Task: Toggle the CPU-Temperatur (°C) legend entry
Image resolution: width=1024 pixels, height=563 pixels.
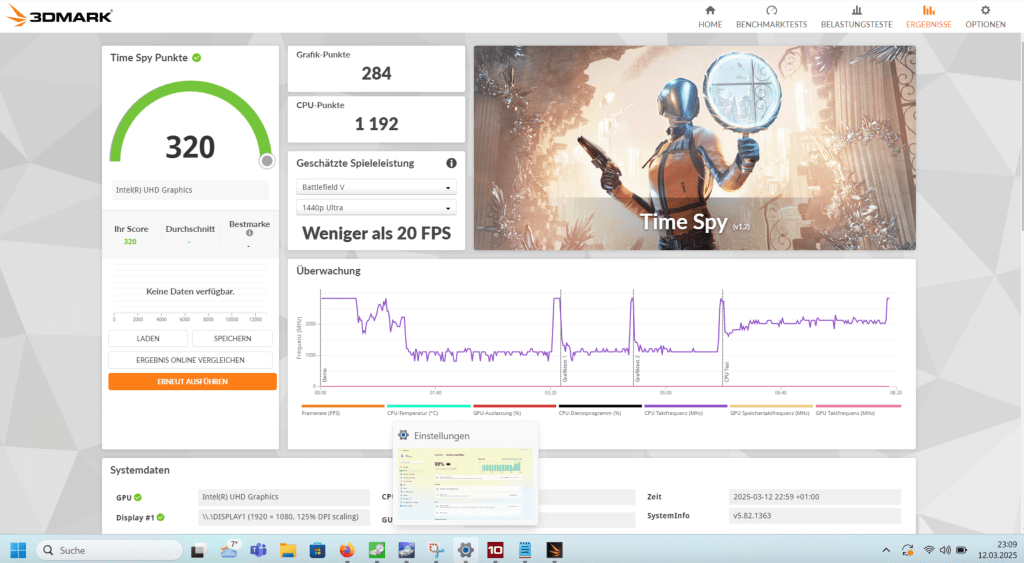Action: coord(428,410)
